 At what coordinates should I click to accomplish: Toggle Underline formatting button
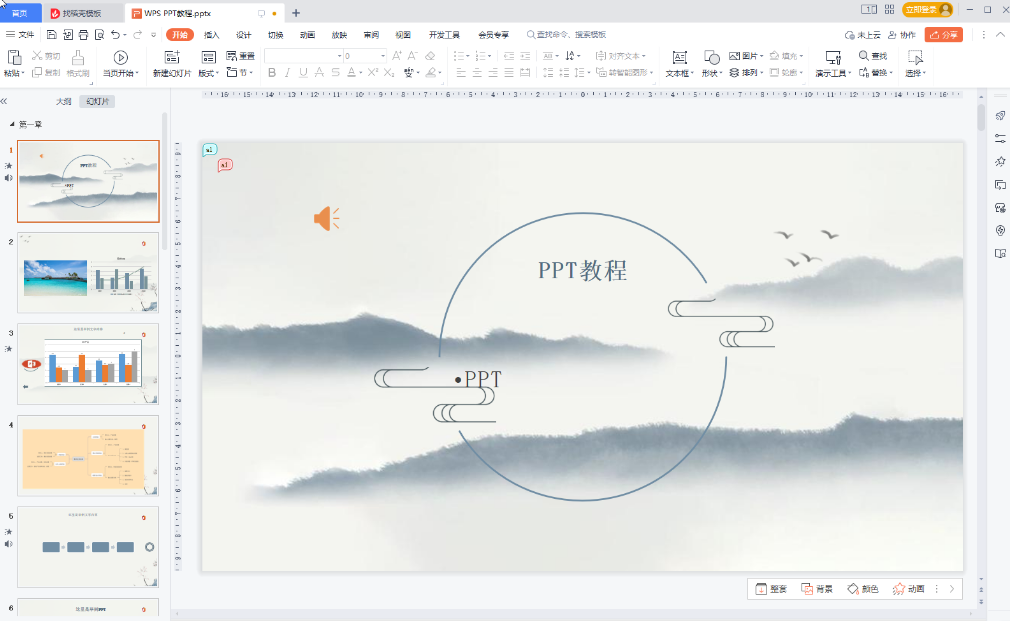[x=304, y=73]
